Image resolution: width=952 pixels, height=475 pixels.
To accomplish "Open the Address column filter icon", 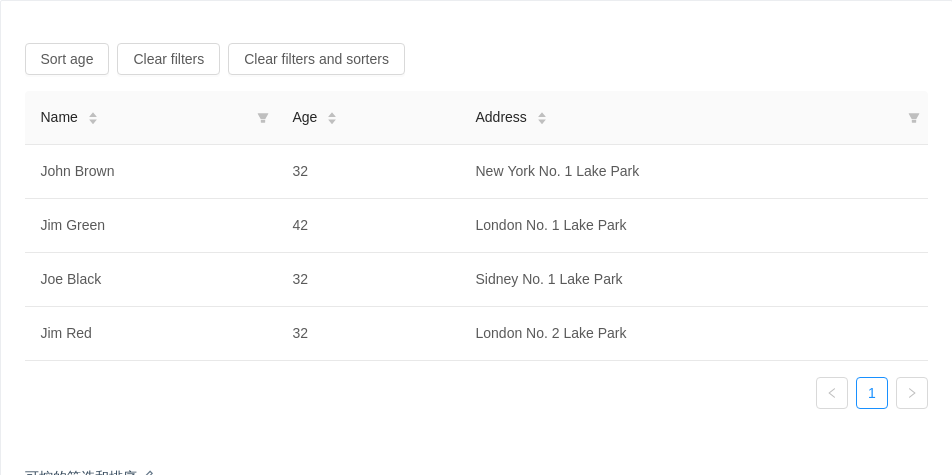I will [x=914, y=118].
